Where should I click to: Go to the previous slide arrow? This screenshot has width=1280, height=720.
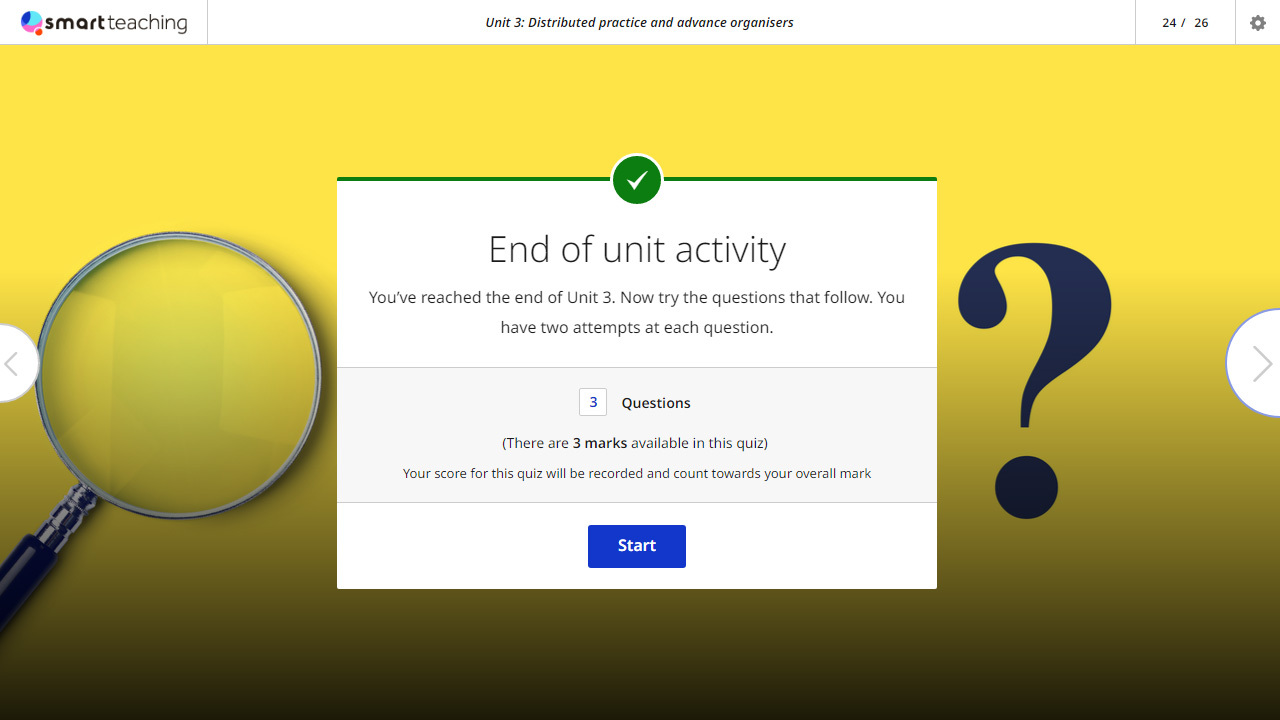pos(14,363)
